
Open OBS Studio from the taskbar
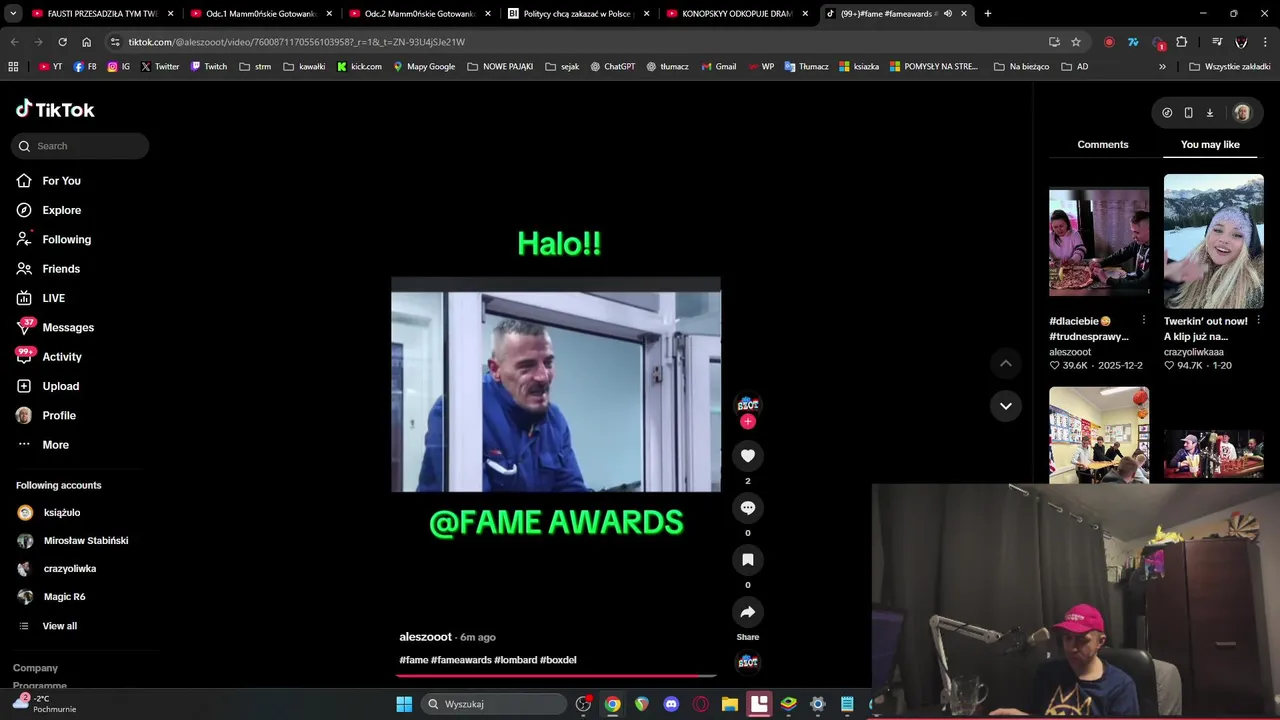click(583, 704)
